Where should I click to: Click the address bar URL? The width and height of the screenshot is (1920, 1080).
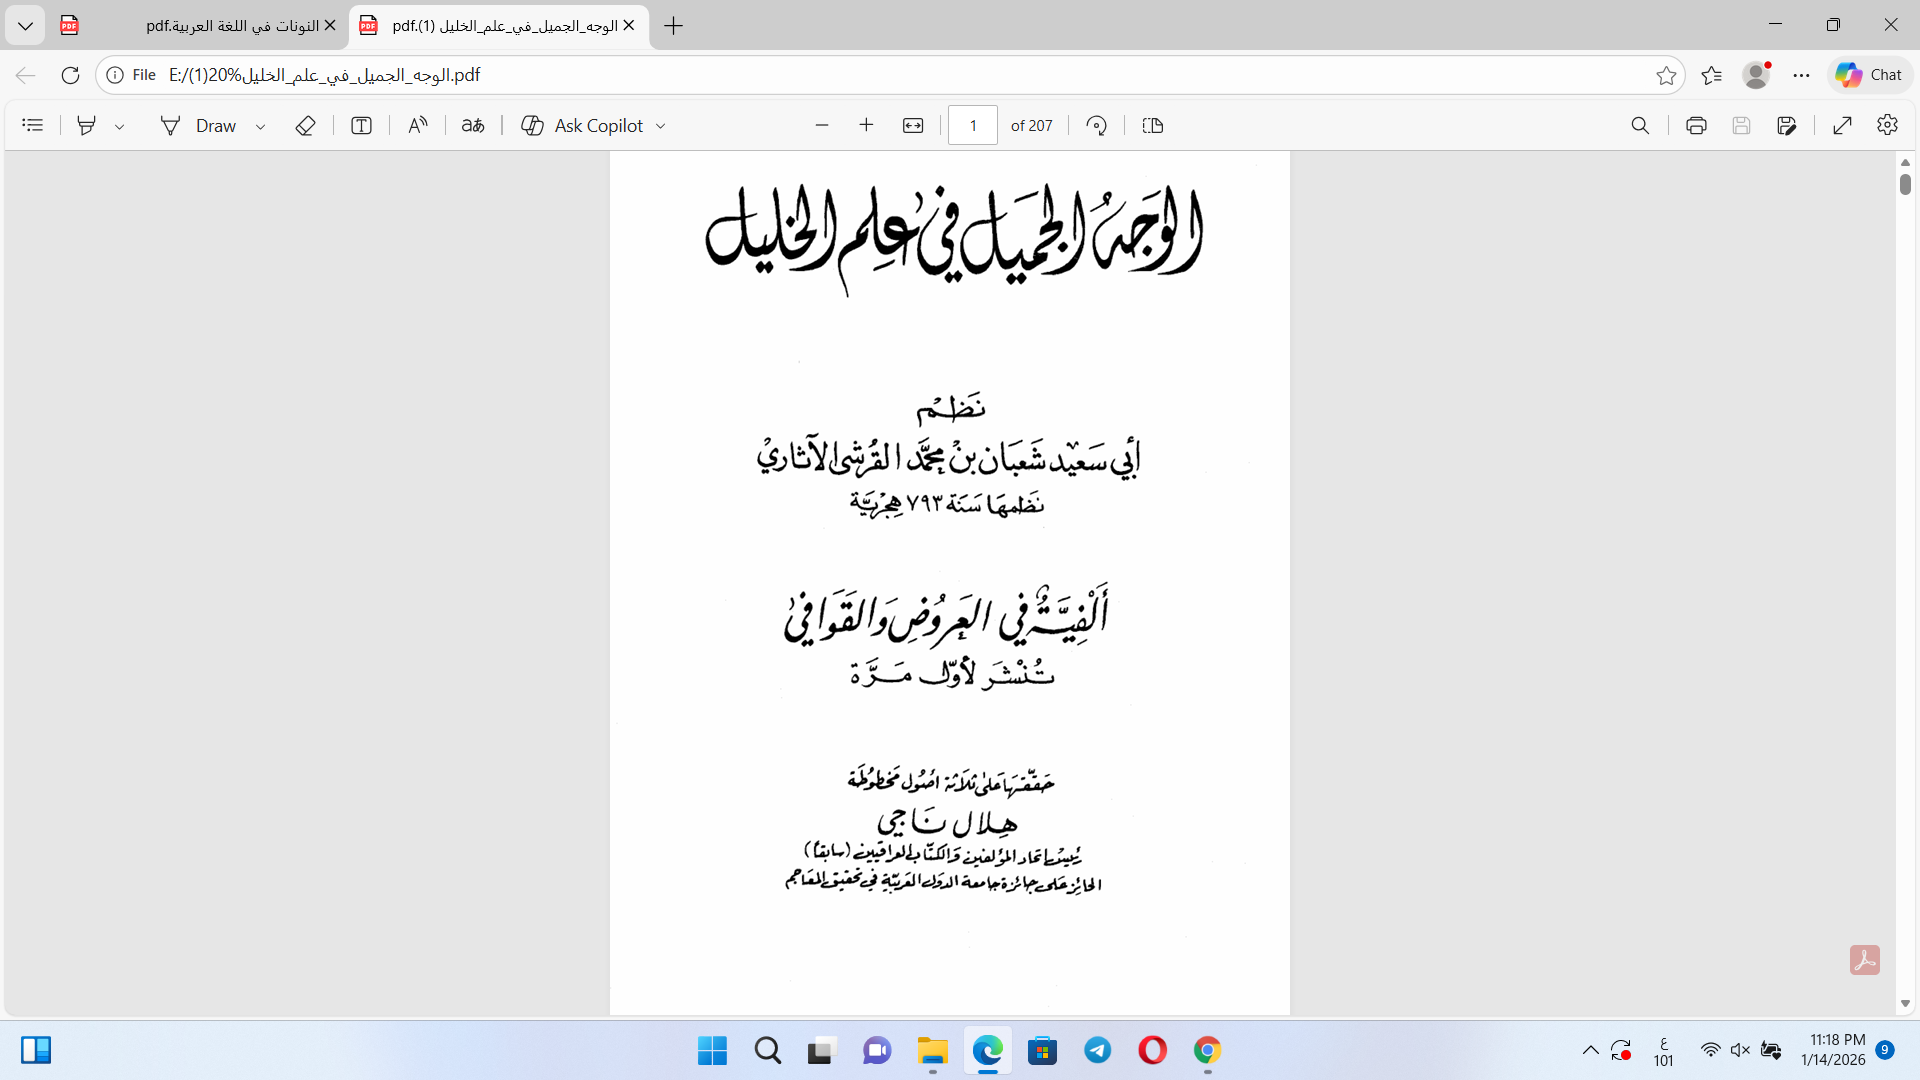click(x=324, y=75)
